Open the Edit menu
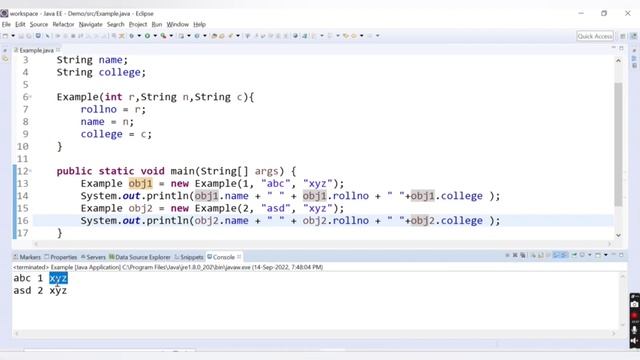 click(20, 24)
